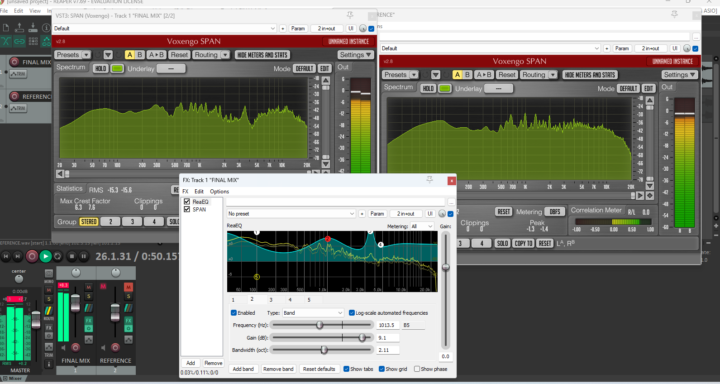Screen dimensions: 720x384
Task: Click Add button below FX list
Action: coord(191,363)
